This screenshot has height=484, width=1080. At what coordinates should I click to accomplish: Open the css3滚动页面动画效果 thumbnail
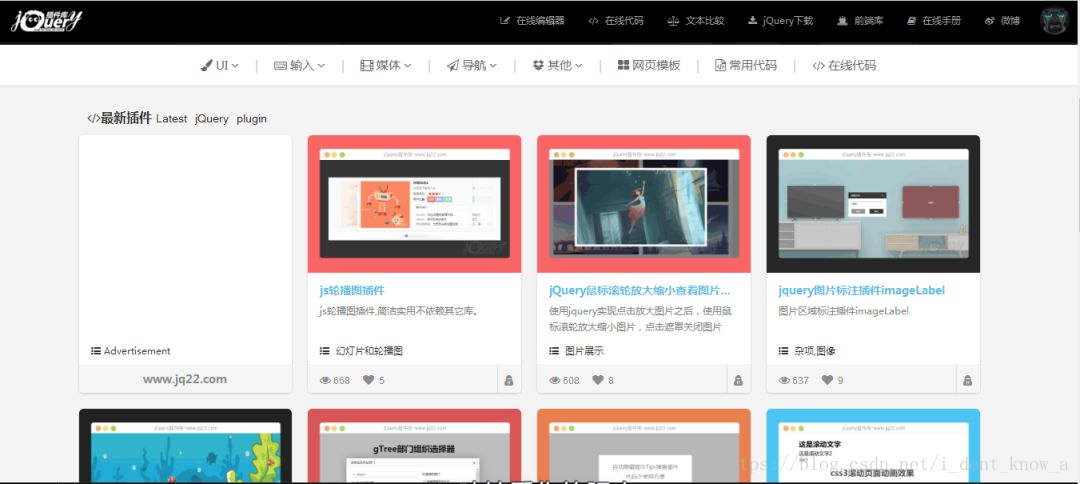873,446
